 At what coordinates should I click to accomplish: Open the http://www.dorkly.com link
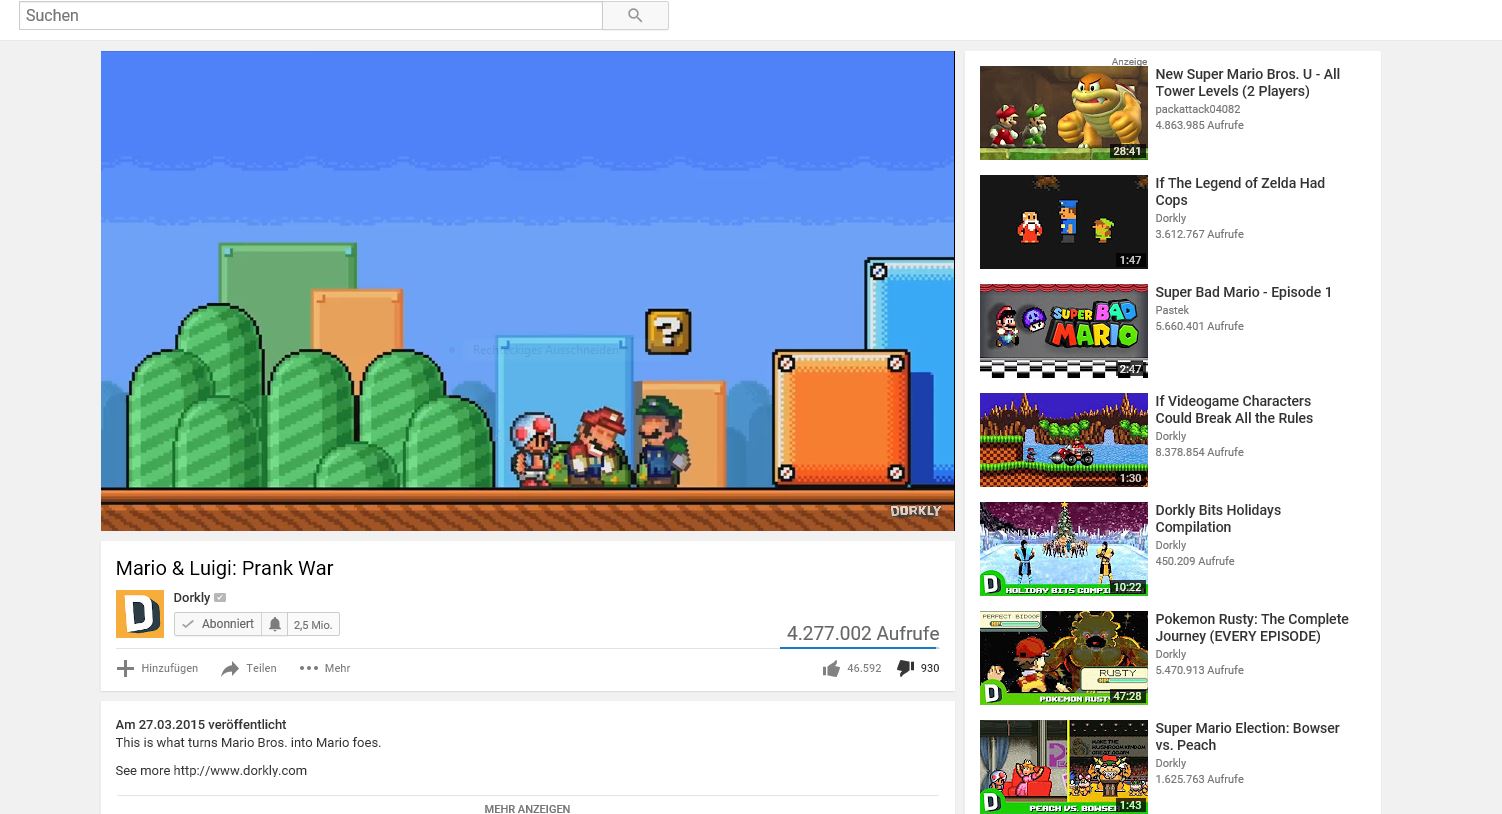coord(240,770)
